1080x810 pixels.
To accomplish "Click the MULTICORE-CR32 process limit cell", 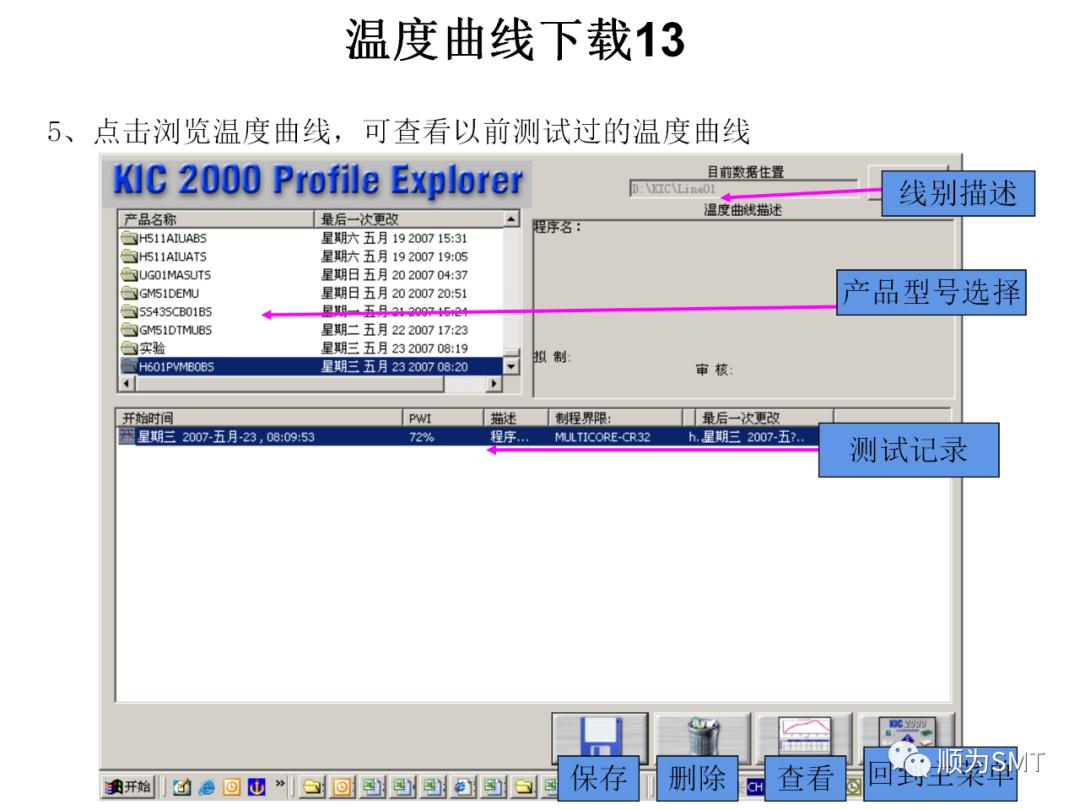I will tap(602, 437).
